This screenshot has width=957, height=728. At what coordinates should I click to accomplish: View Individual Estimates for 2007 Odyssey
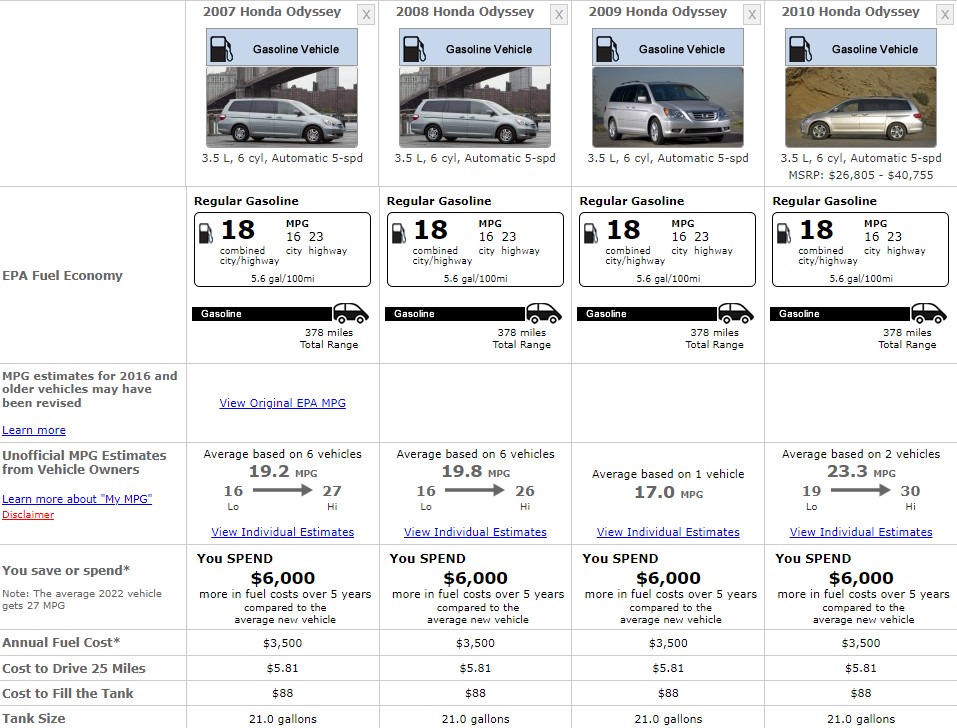[x=283, y=532]
